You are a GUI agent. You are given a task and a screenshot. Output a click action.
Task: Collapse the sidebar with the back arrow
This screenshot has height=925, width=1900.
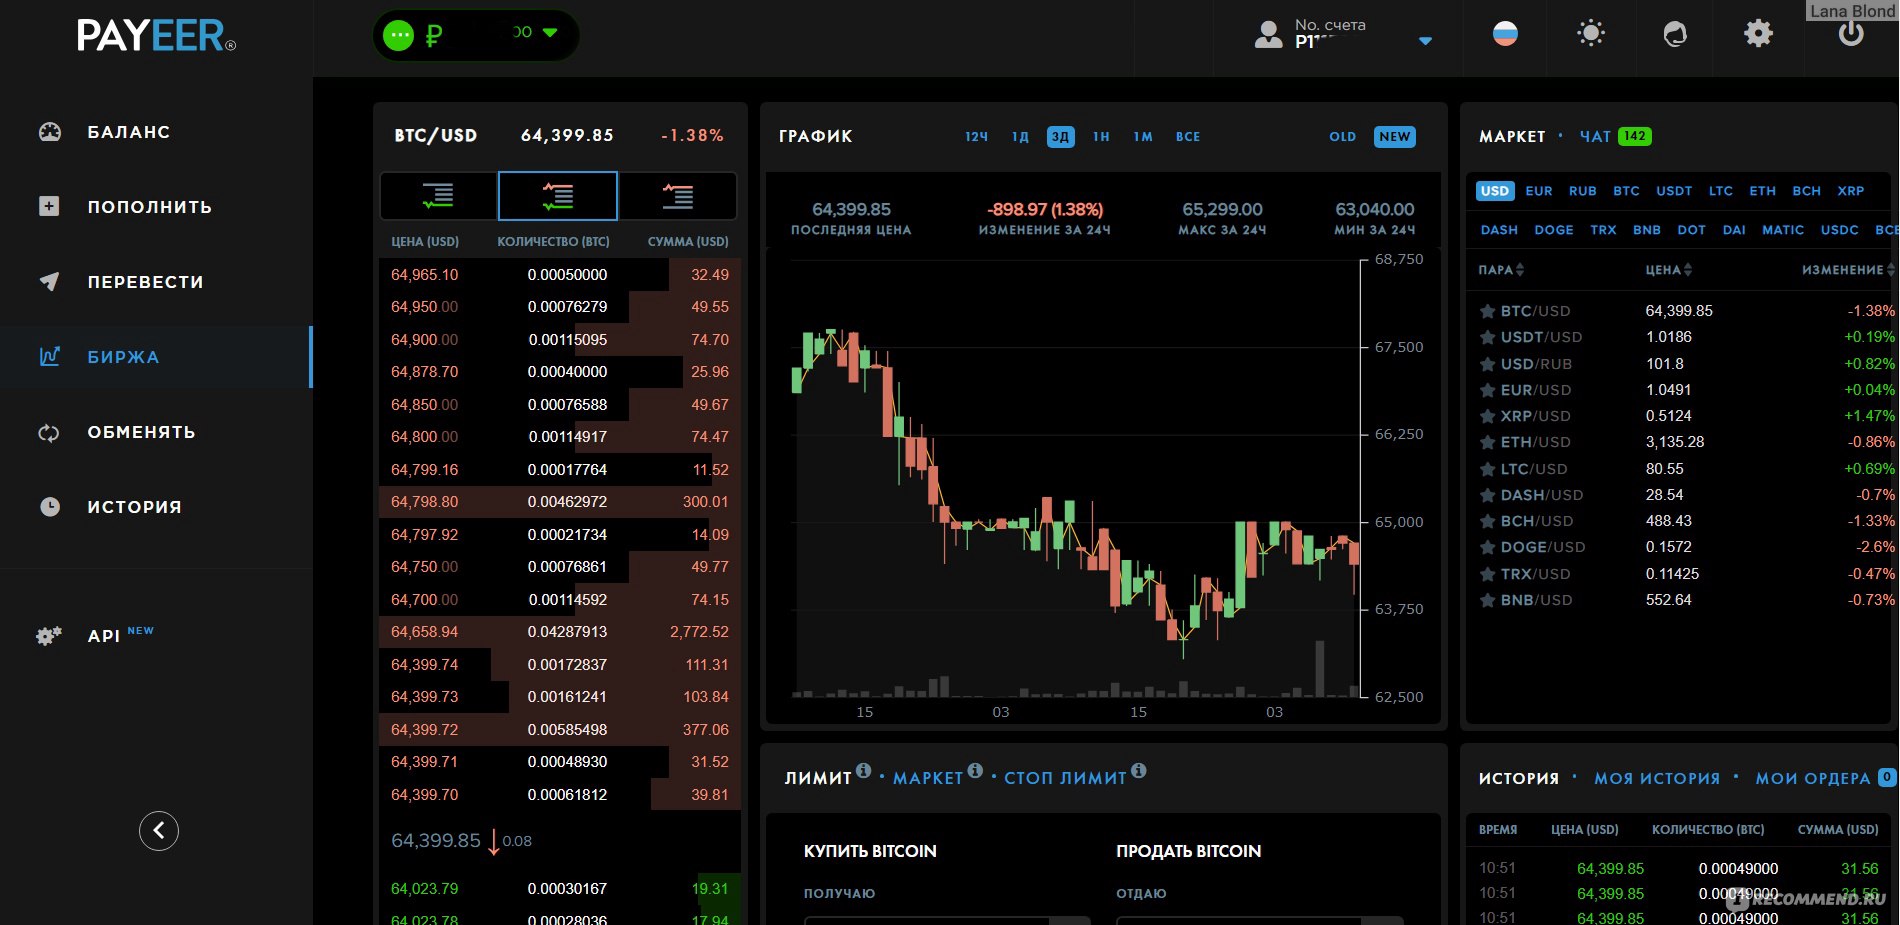tap(158, 830)
